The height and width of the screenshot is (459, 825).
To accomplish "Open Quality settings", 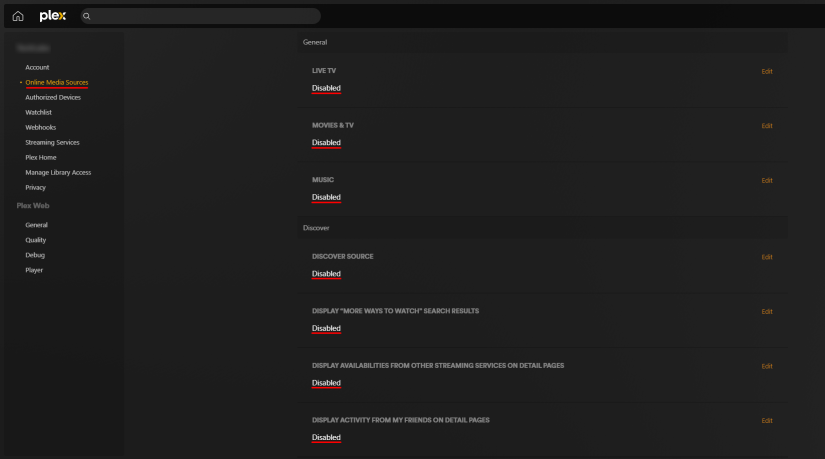I will 35,240.
